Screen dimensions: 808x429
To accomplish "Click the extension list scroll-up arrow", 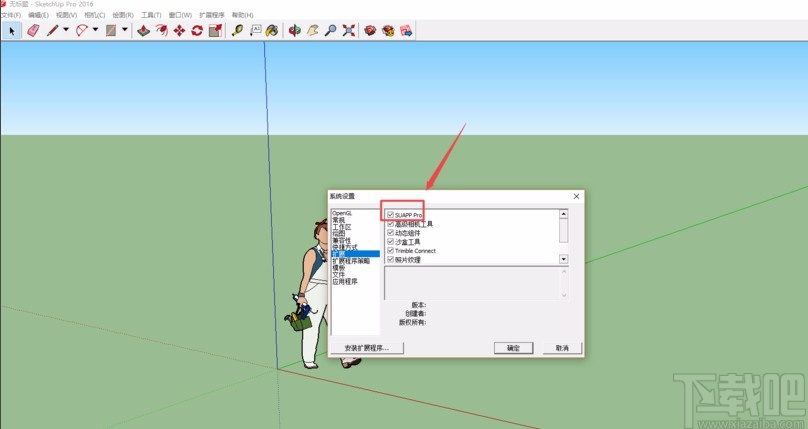I will point(563,214).
